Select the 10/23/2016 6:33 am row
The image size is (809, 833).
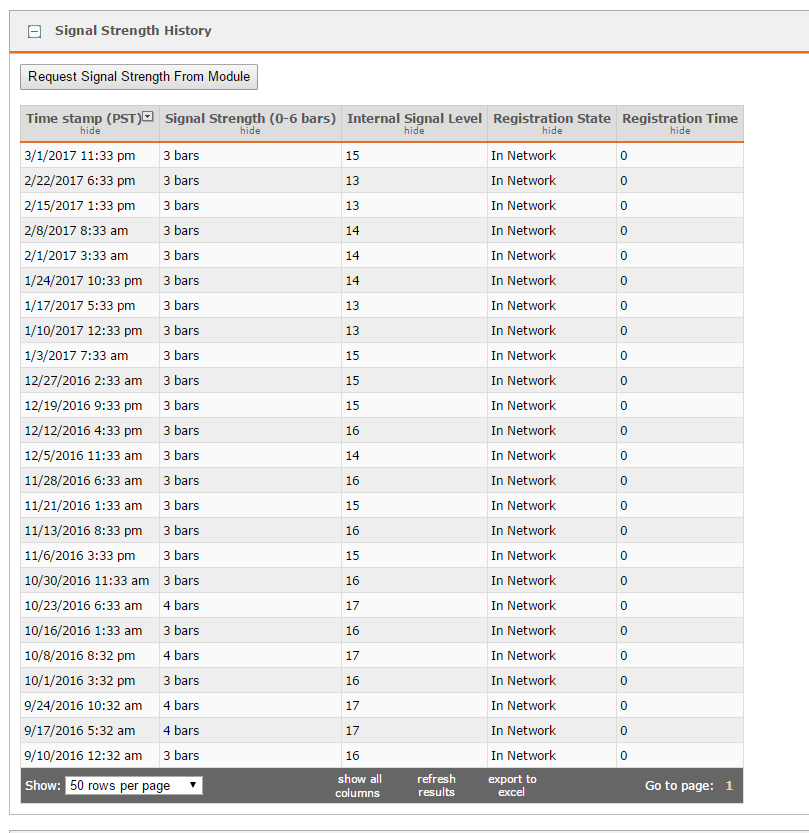pos(83,606)
